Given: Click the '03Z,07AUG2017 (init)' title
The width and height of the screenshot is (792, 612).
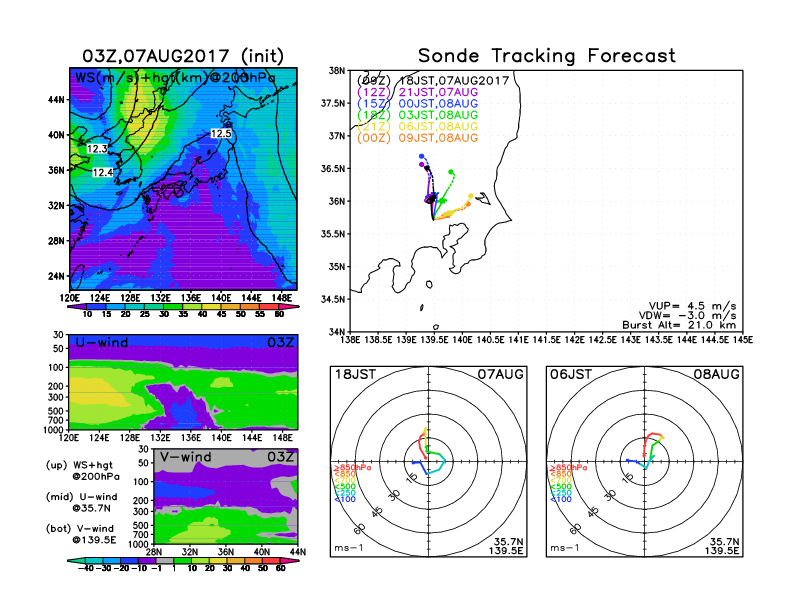Looking at the screenshot, I should tap(183, 56).
